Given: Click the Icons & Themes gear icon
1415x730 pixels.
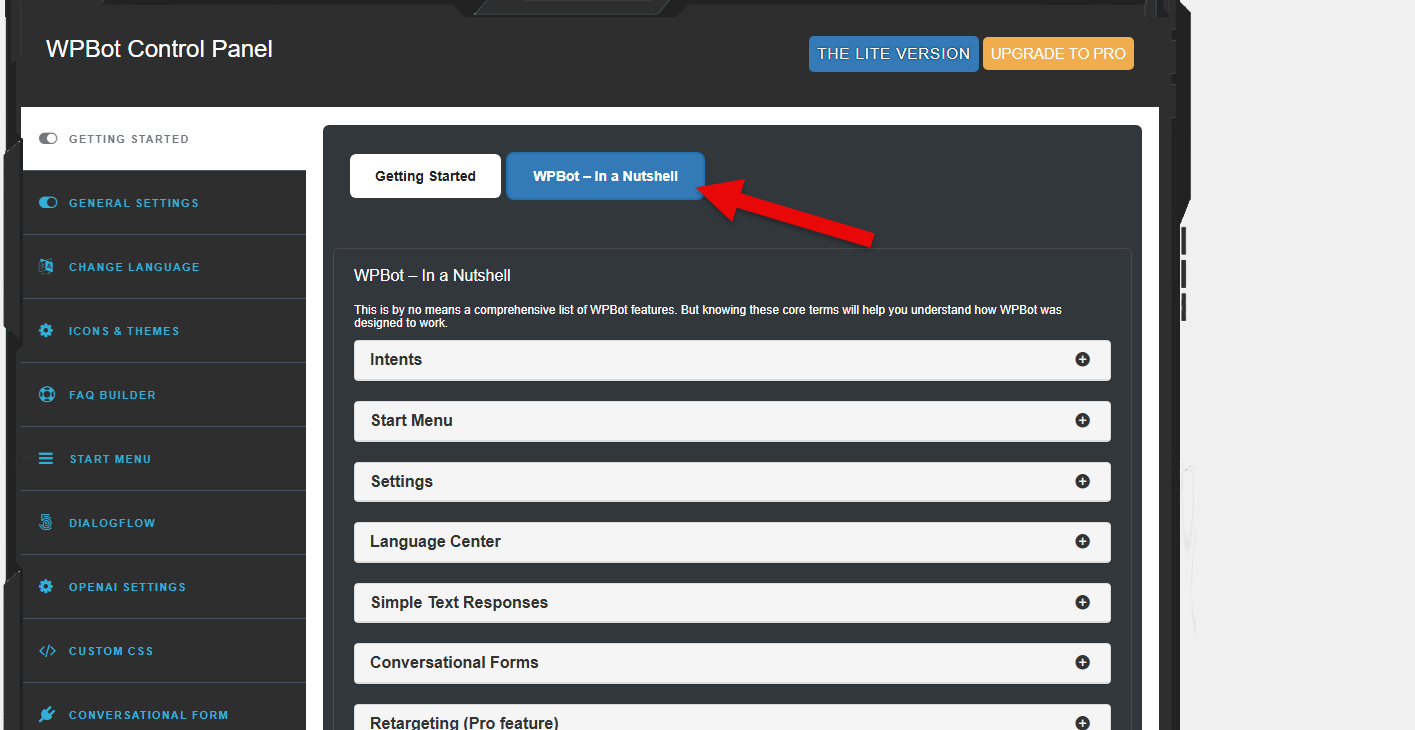Looking at the screenshot, I should pyautogui.click(x=46, y=330).
